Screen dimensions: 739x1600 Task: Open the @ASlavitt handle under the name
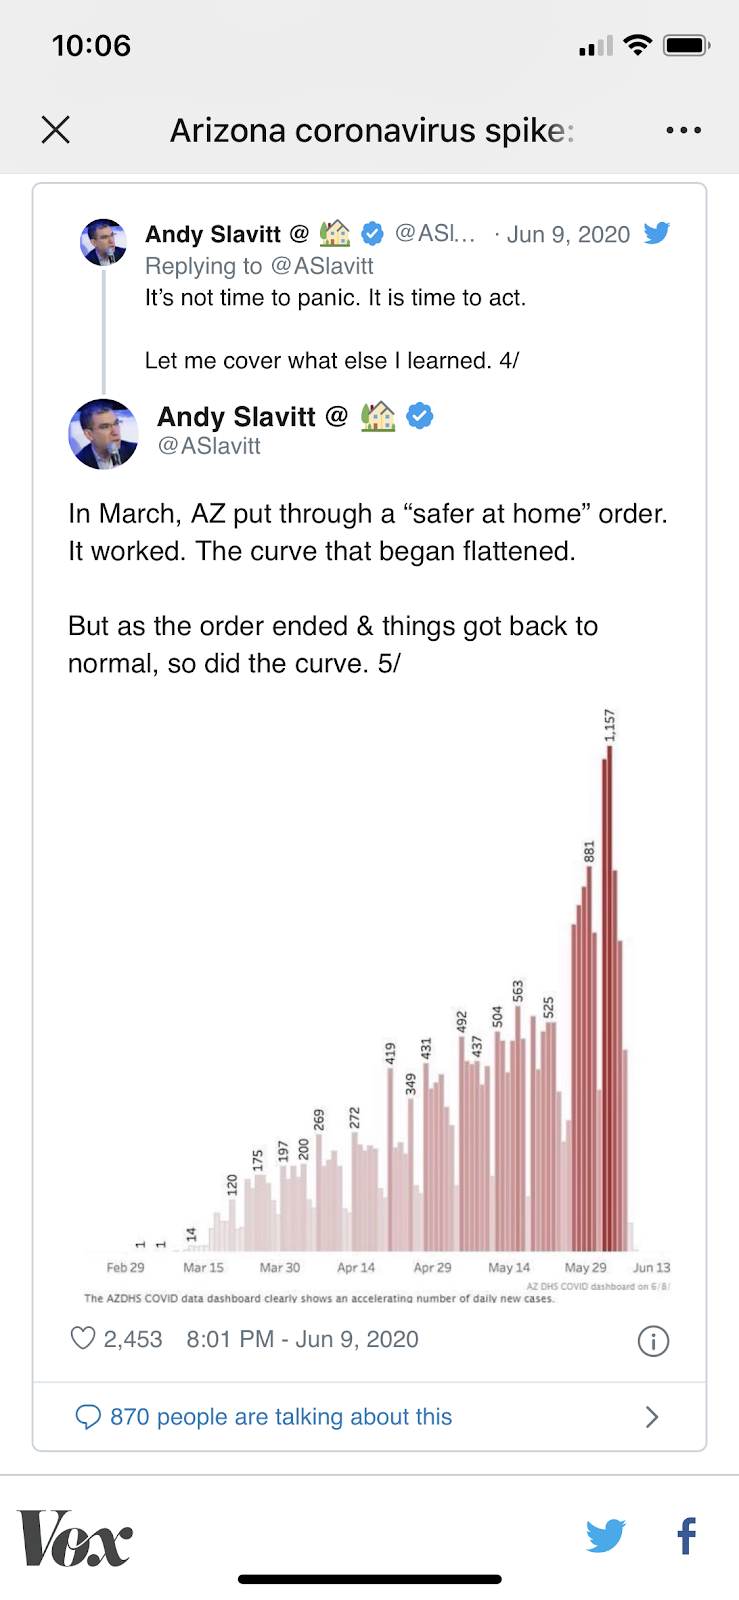(209, 446)
